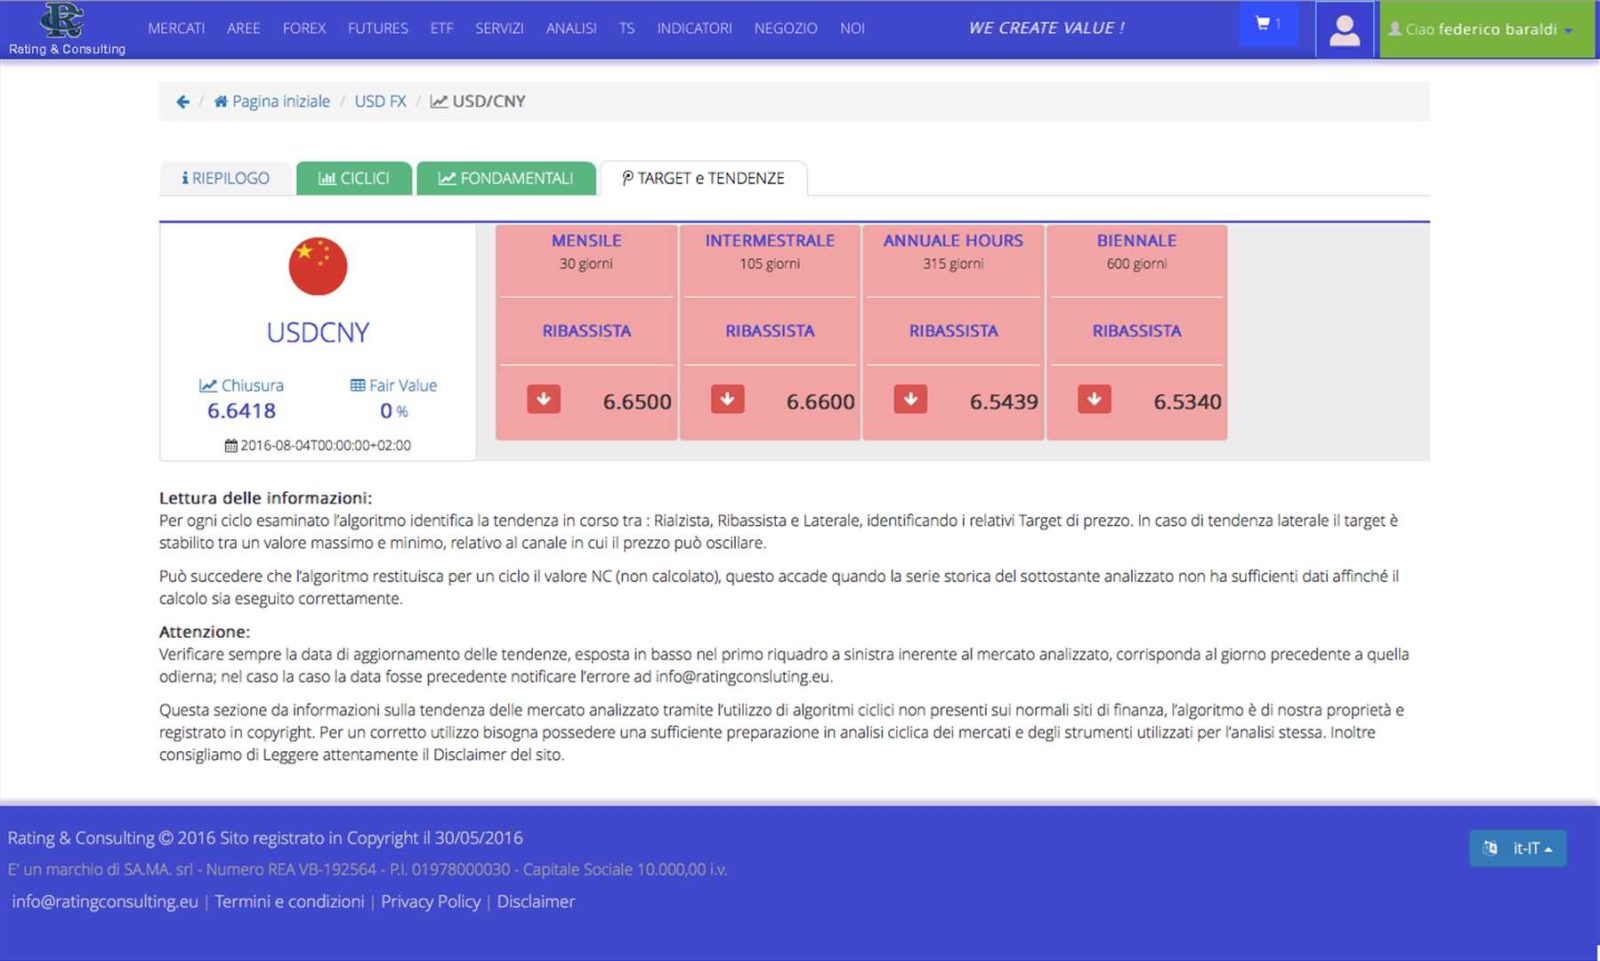Click the info@ratingconsulting.eu footer link
The height and width of the screenshot is (961, 1600).
pos(105,901)
